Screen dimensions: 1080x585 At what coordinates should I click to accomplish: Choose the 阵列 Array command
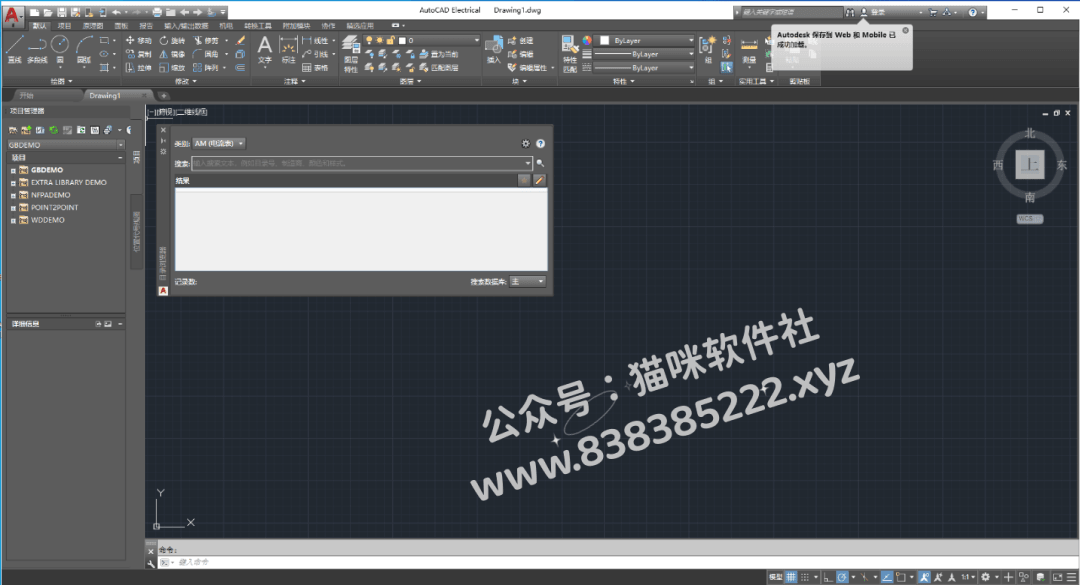tap(206, 68)
